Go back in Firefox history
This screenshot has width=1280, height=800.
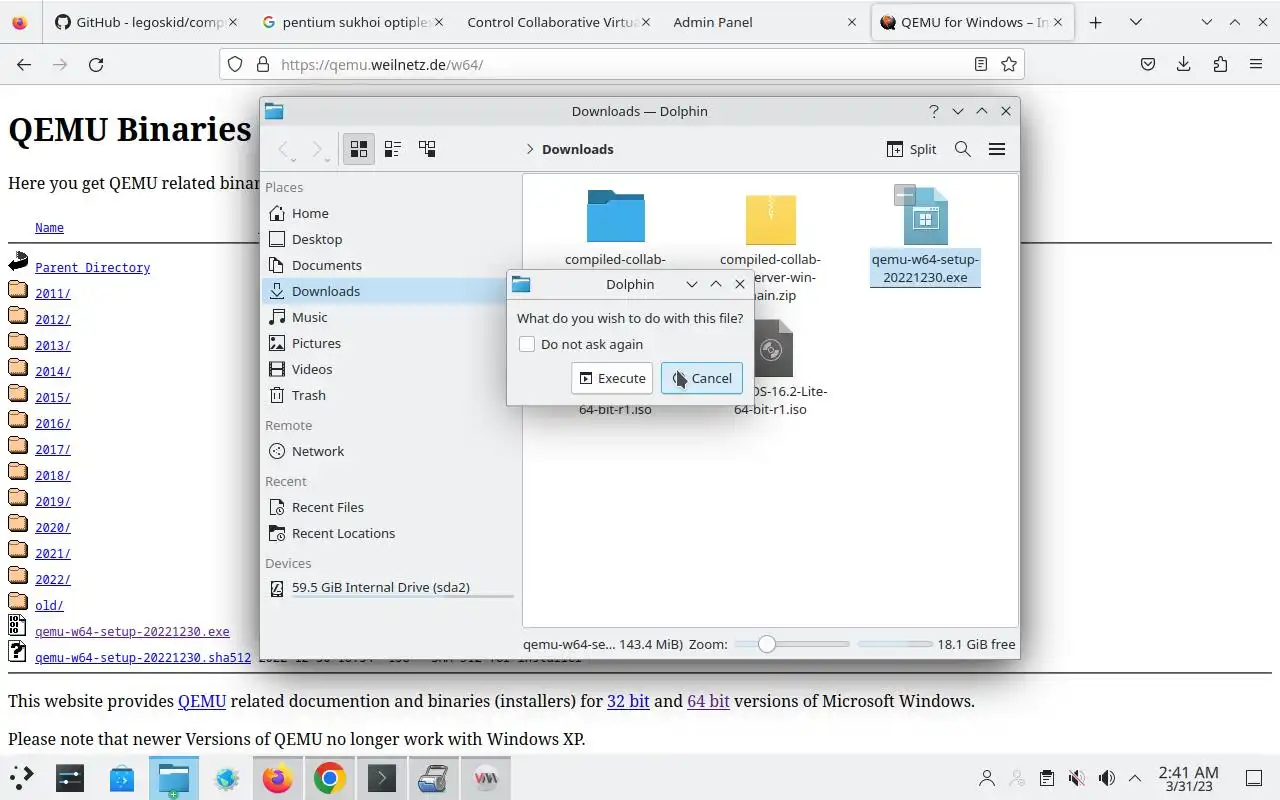[x=24, y=64]
